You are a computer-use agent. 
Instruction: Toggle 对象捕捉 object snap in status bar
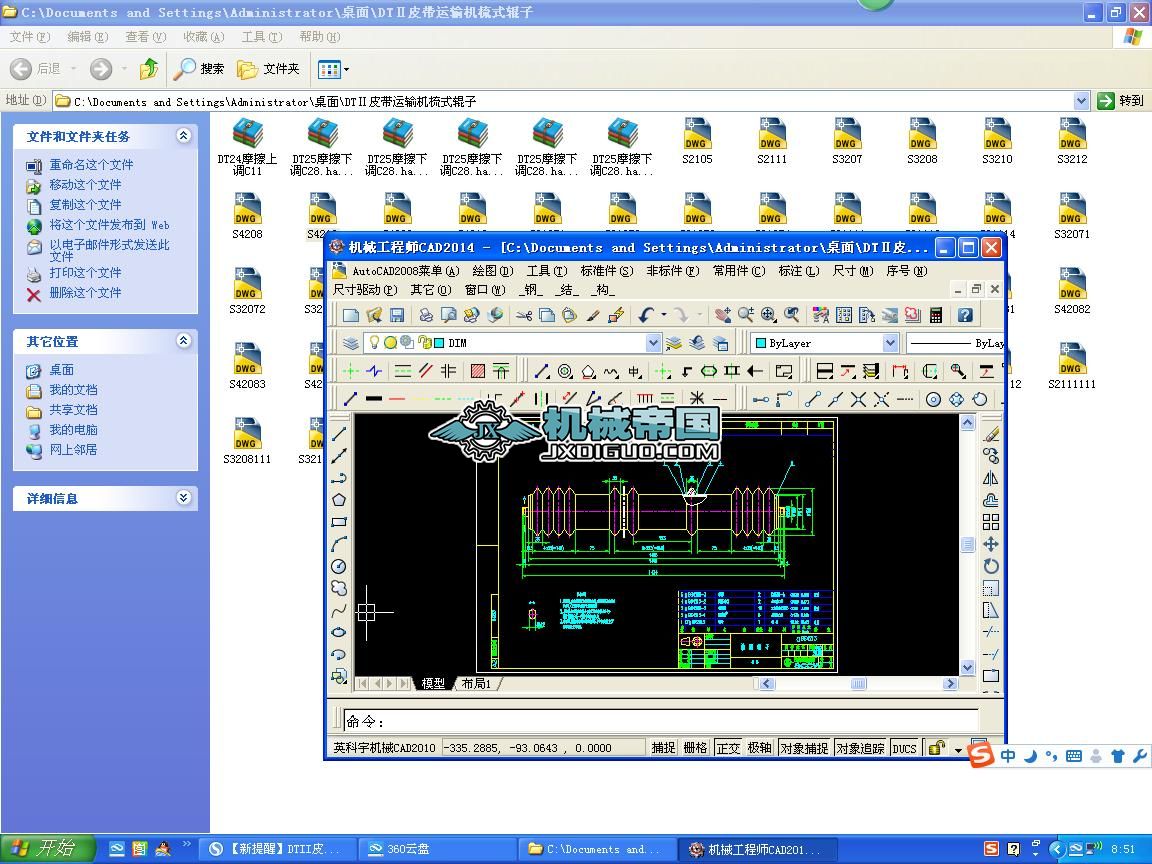click(x=803, y=748)
